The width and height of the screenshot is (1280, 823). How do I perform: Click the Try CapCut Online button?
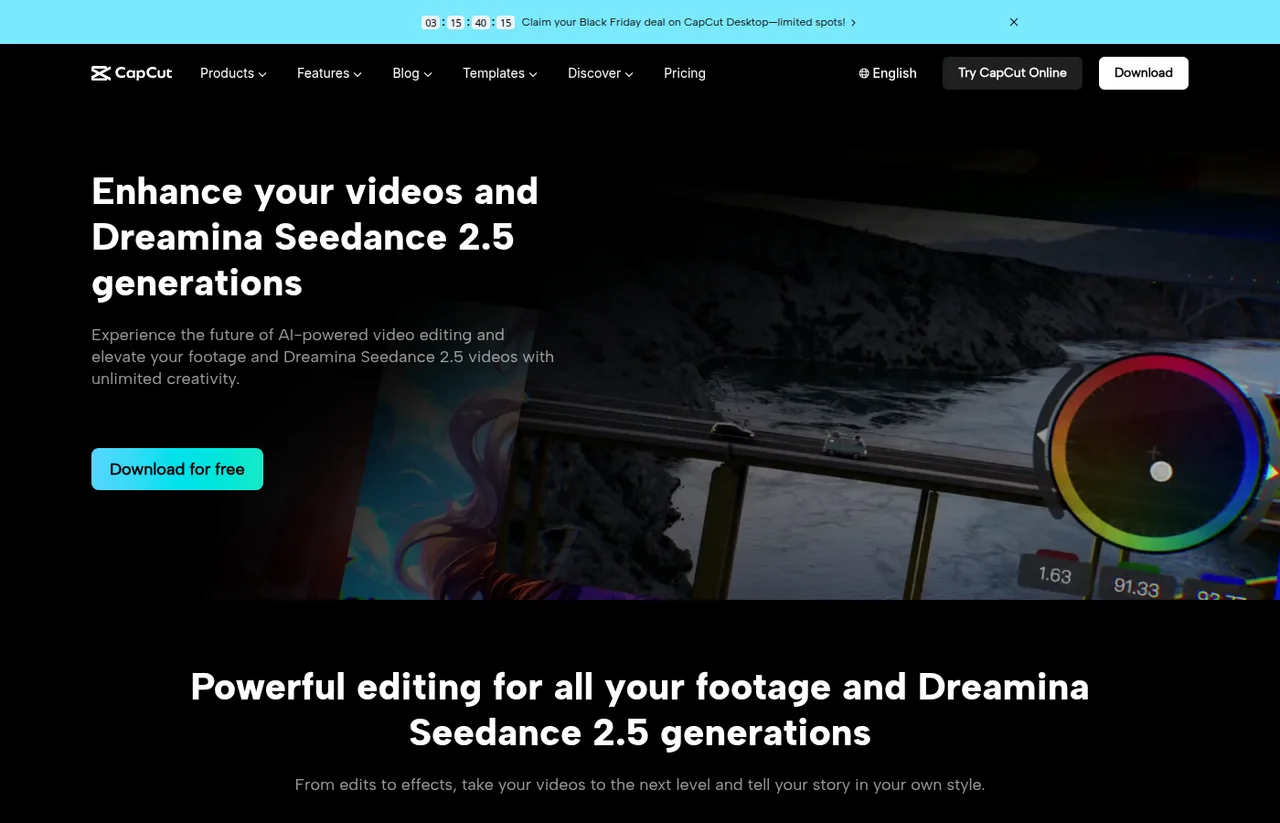click(1012, 73)
